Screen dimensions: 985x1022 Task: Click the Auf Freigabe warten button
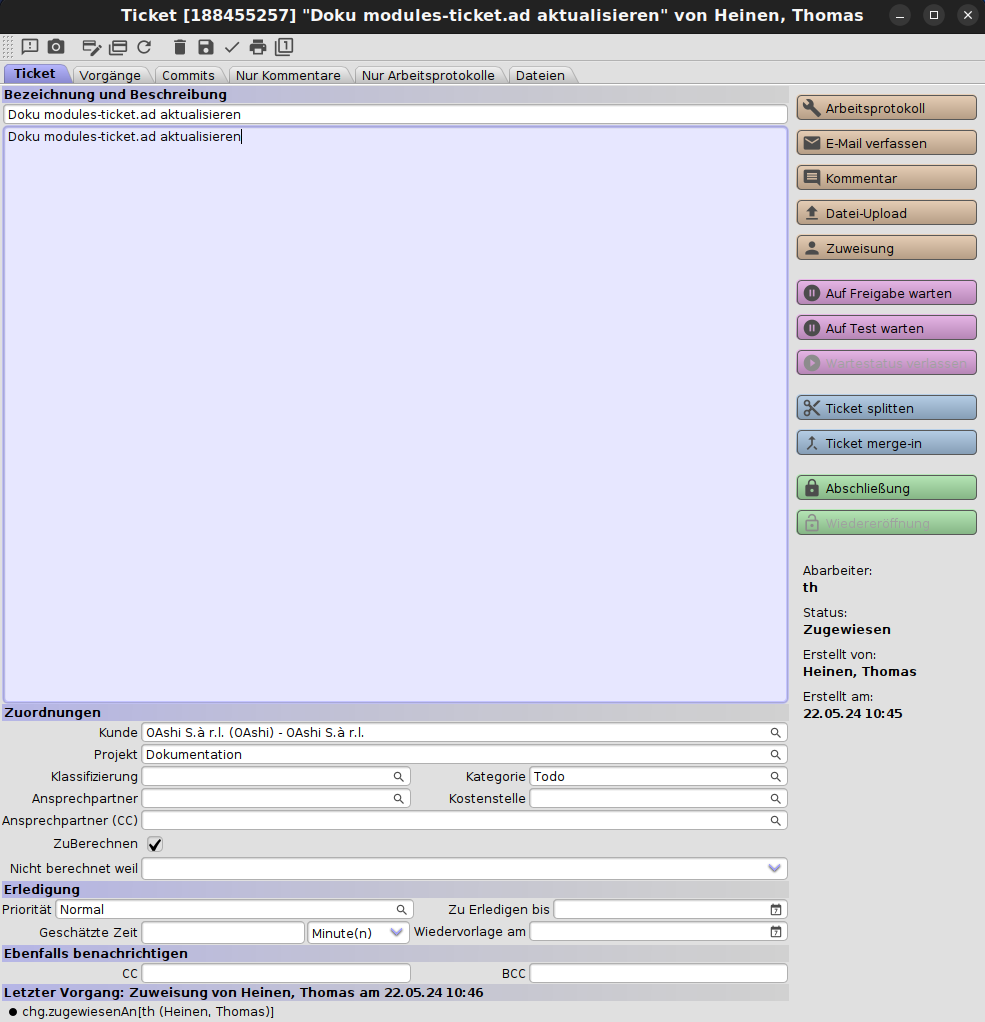[886, 293]
